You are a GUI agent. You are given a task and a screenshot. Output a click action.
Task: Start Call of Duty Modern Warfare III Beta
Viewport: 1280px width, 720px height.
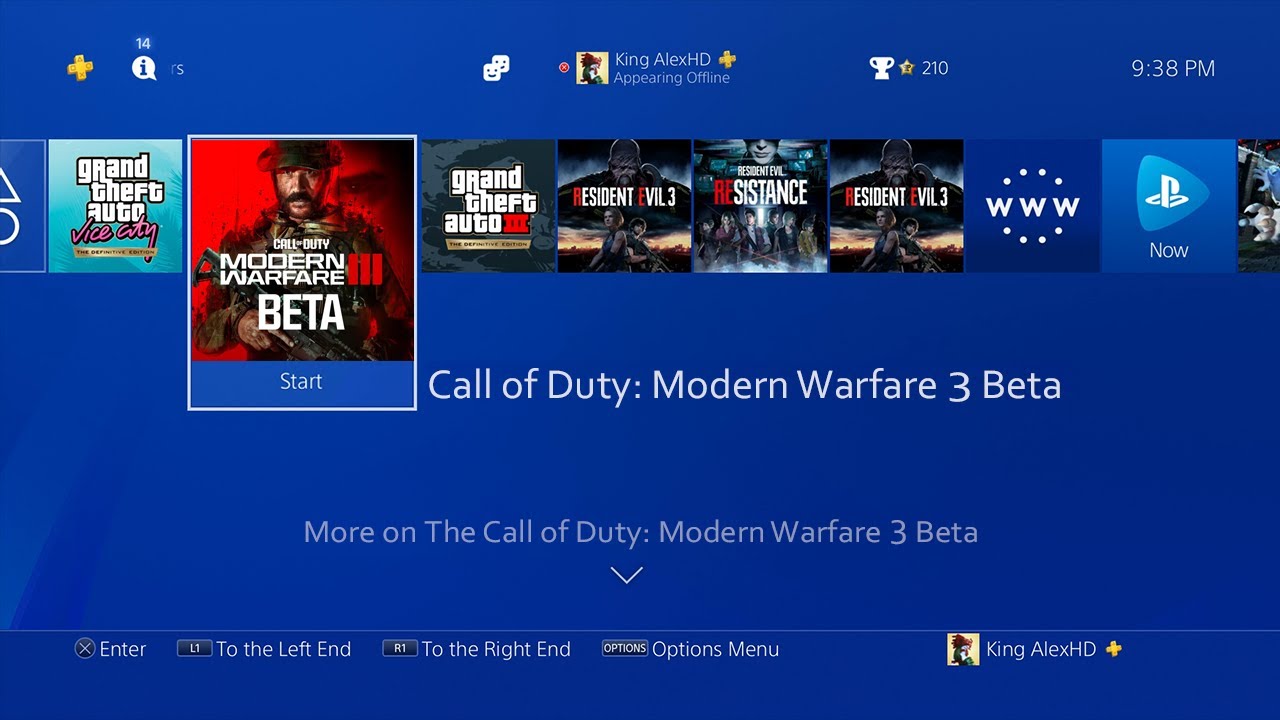(302, 382)
